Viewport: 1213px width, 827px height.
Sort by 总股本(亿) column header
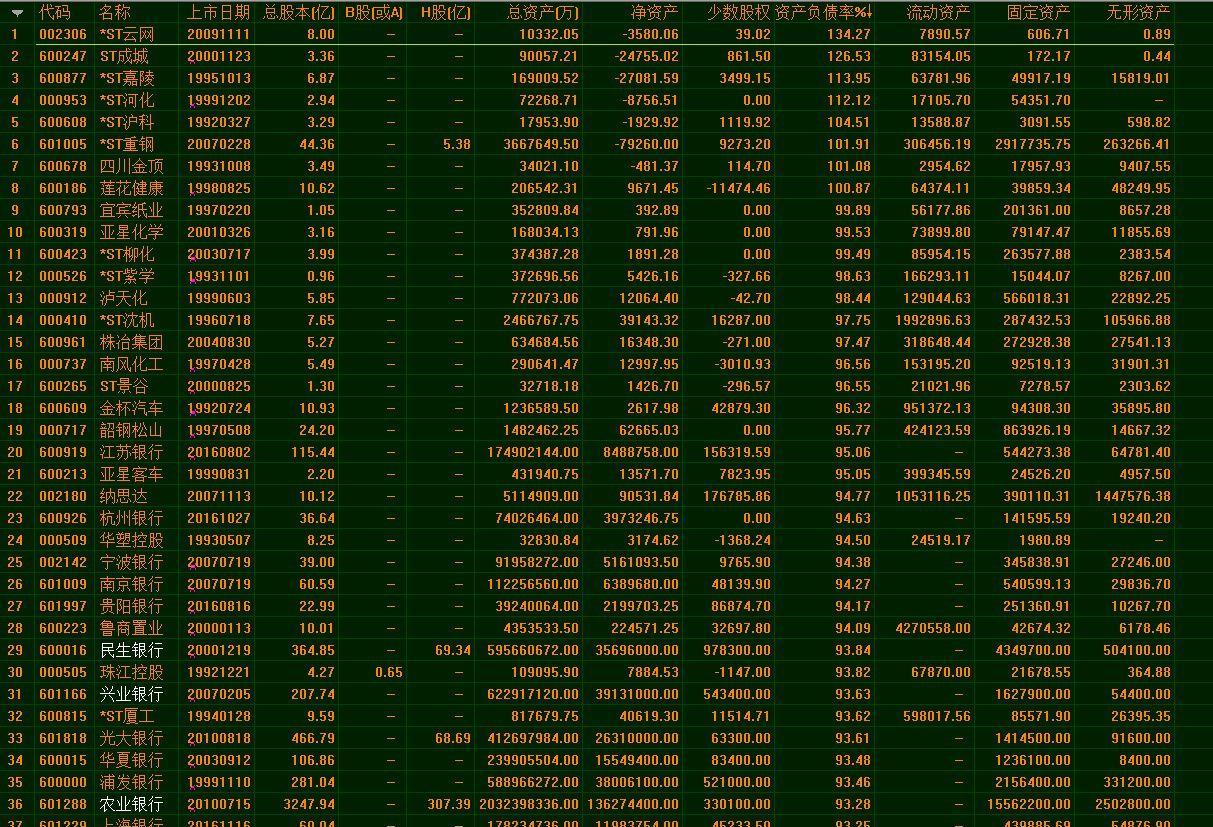pos(299,12)
